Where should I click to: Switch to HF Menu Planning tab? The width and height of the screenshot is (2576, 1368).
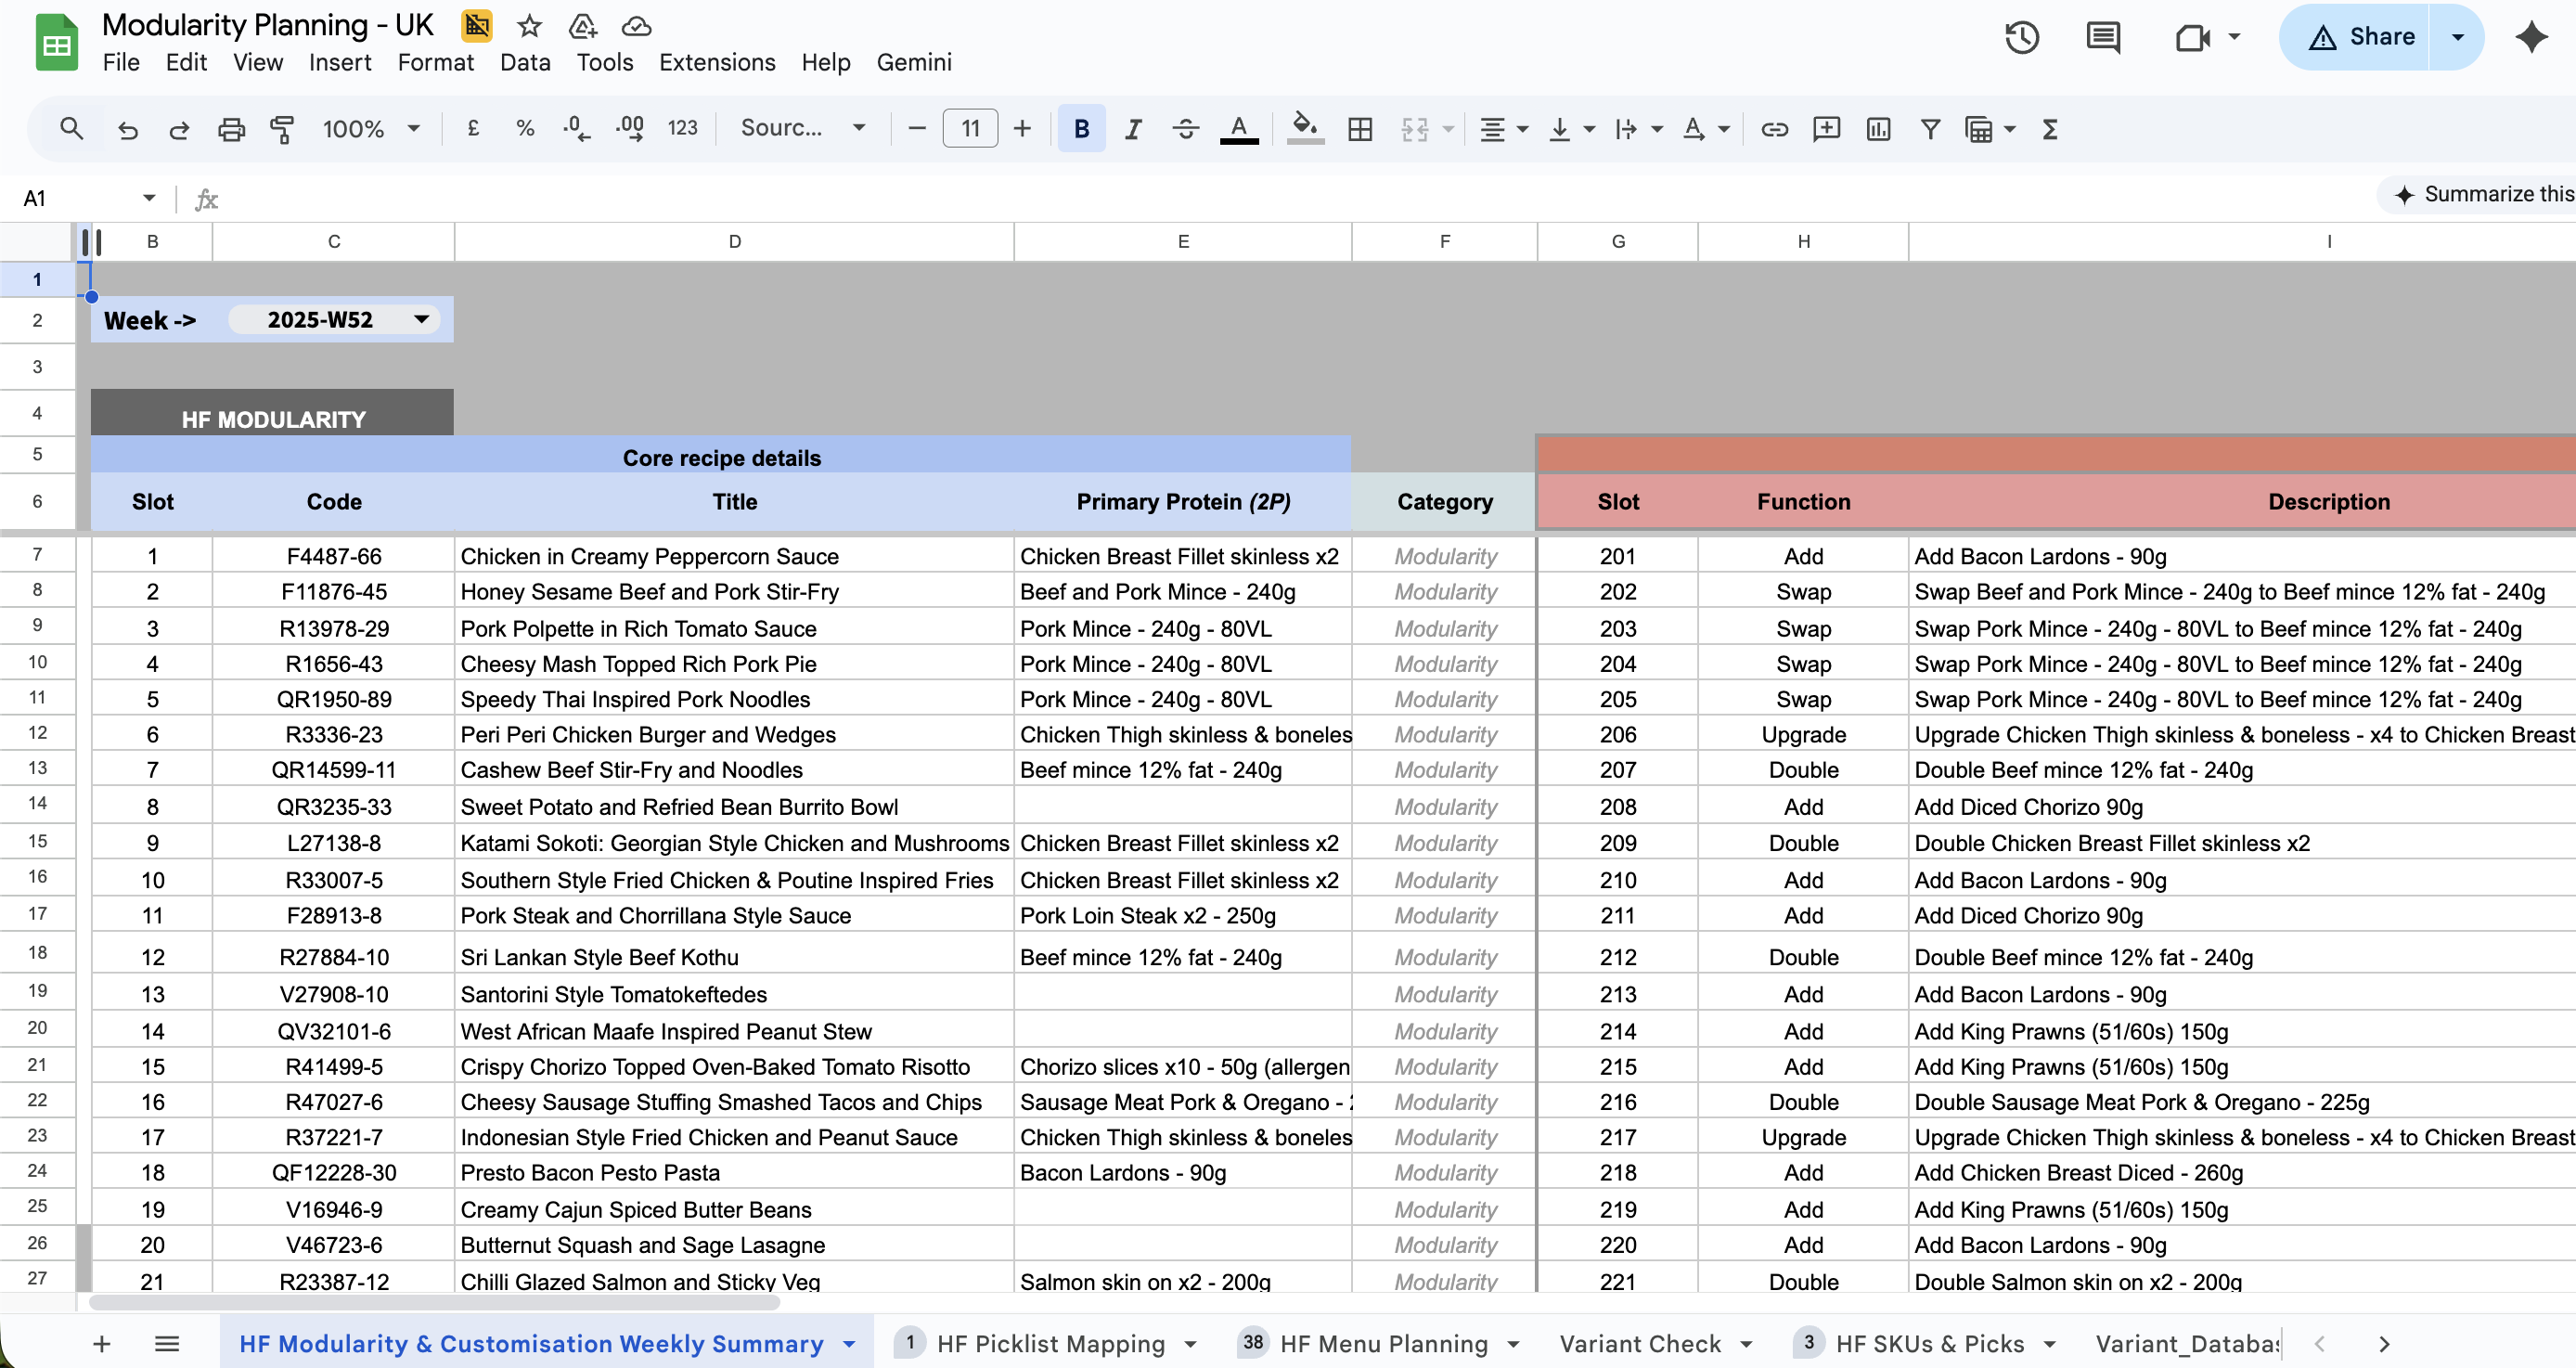[x=1383, y=1343]
